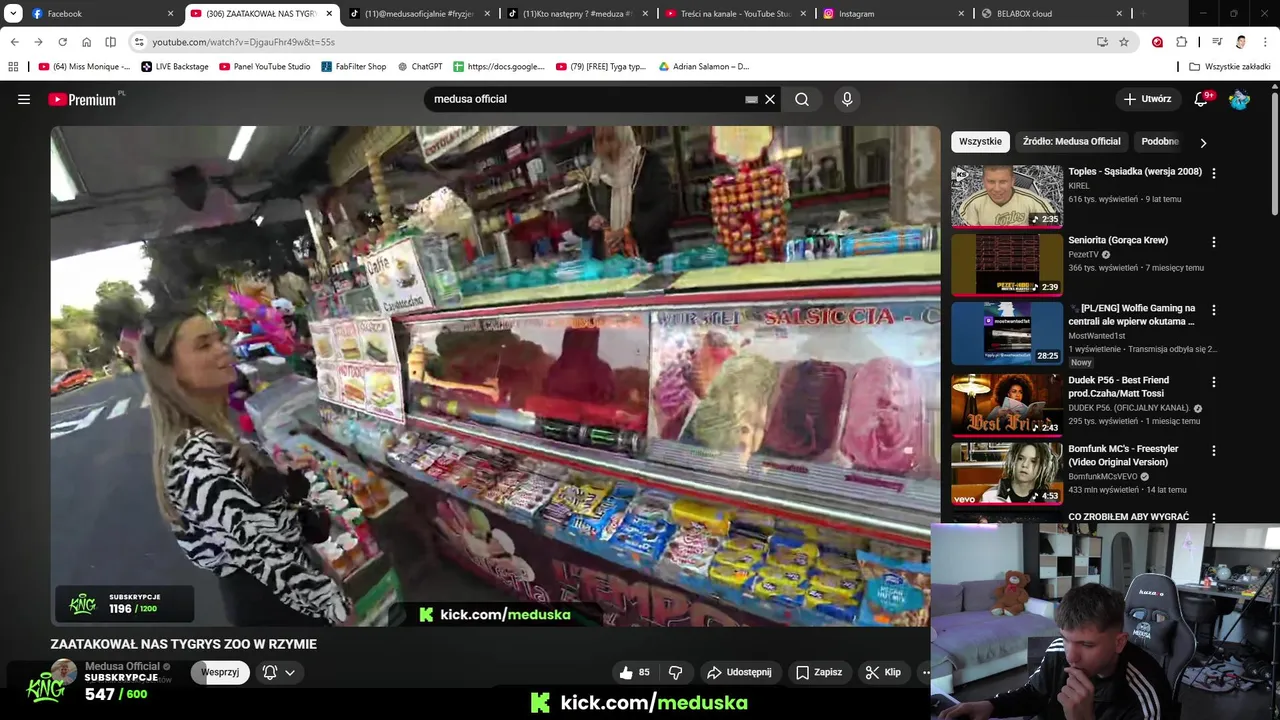Click the video player area
Image resolution: width=1280 pixels, height=720 pixels.
pyautogui.click(x=495, y=376)
